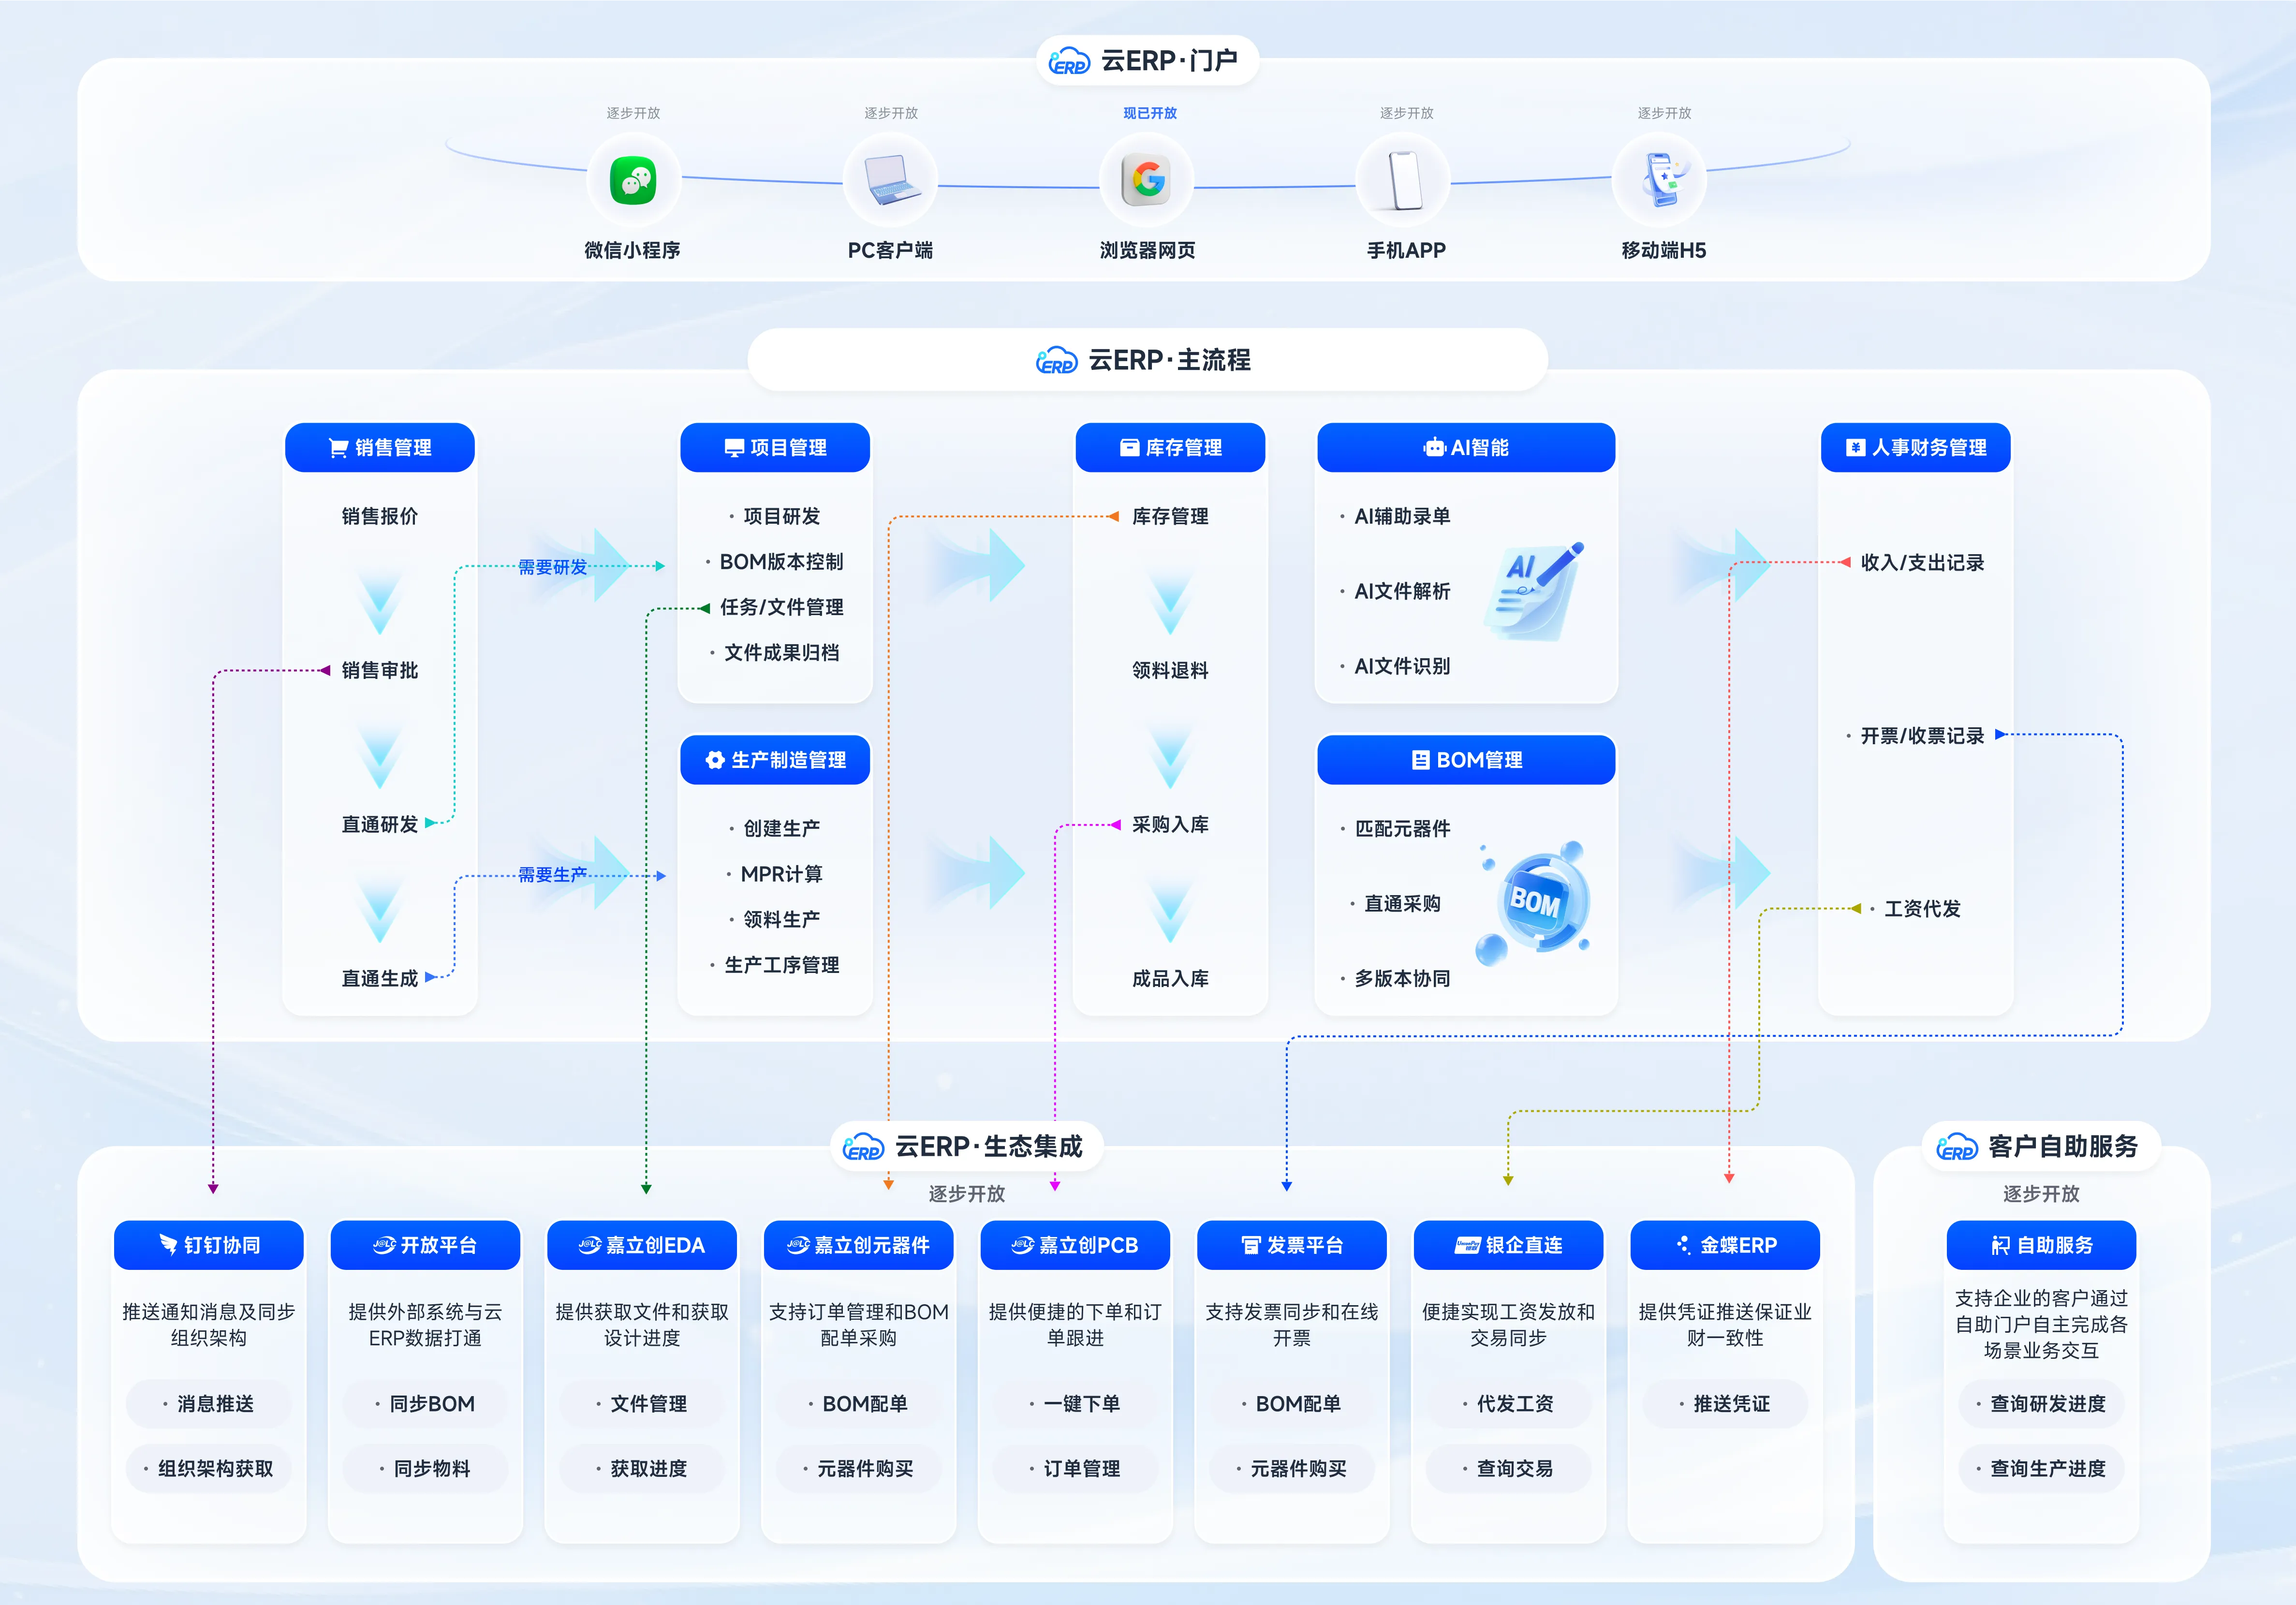This screenshot has height=1605, width=2296.
Task: Click the 推送凭证 item under 金蝶ERP
Action: [1725, 1404]
